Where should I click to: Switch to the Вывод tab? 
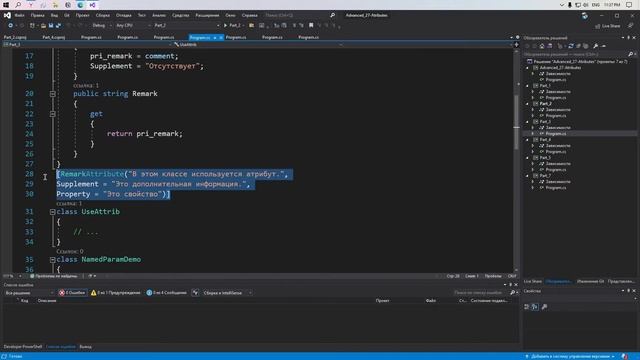coord(85,347)
